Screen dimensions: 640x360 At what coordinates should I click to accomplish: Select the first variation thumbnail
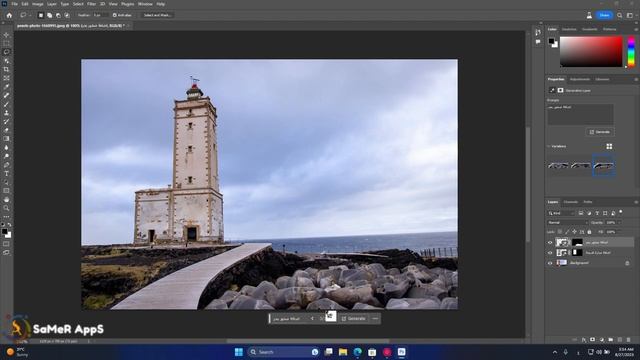click(558, 166)
